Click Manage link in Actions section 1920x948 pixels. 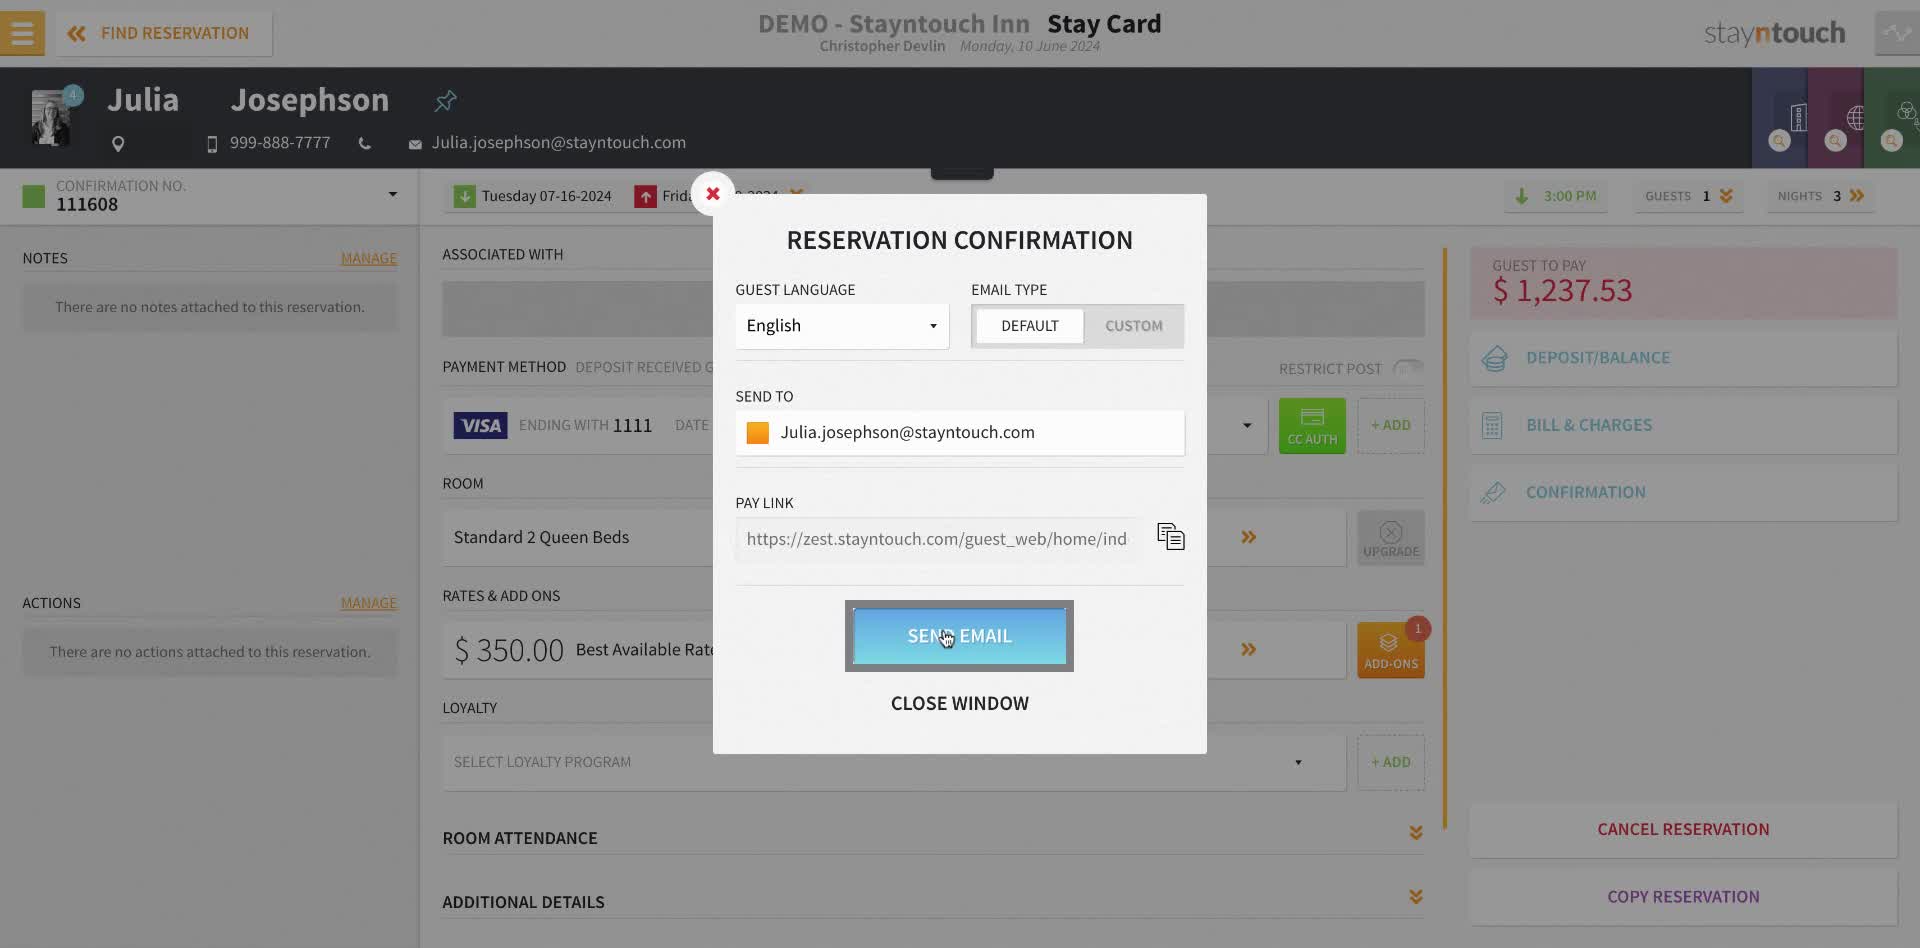tap(368, 603)
